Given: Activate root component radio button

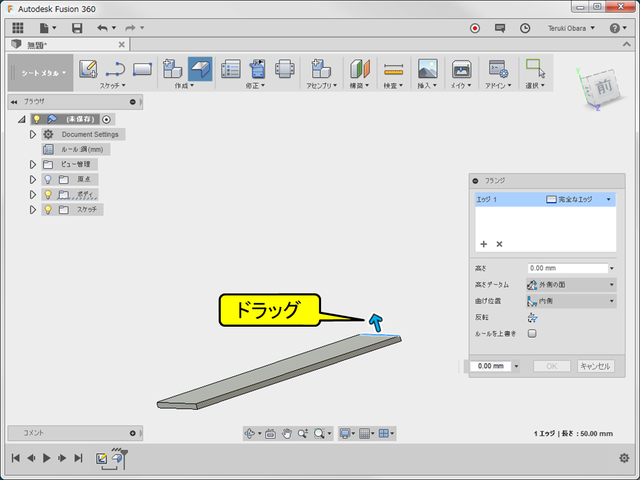Looking at the screenshot, I should (x=107, y=119).
